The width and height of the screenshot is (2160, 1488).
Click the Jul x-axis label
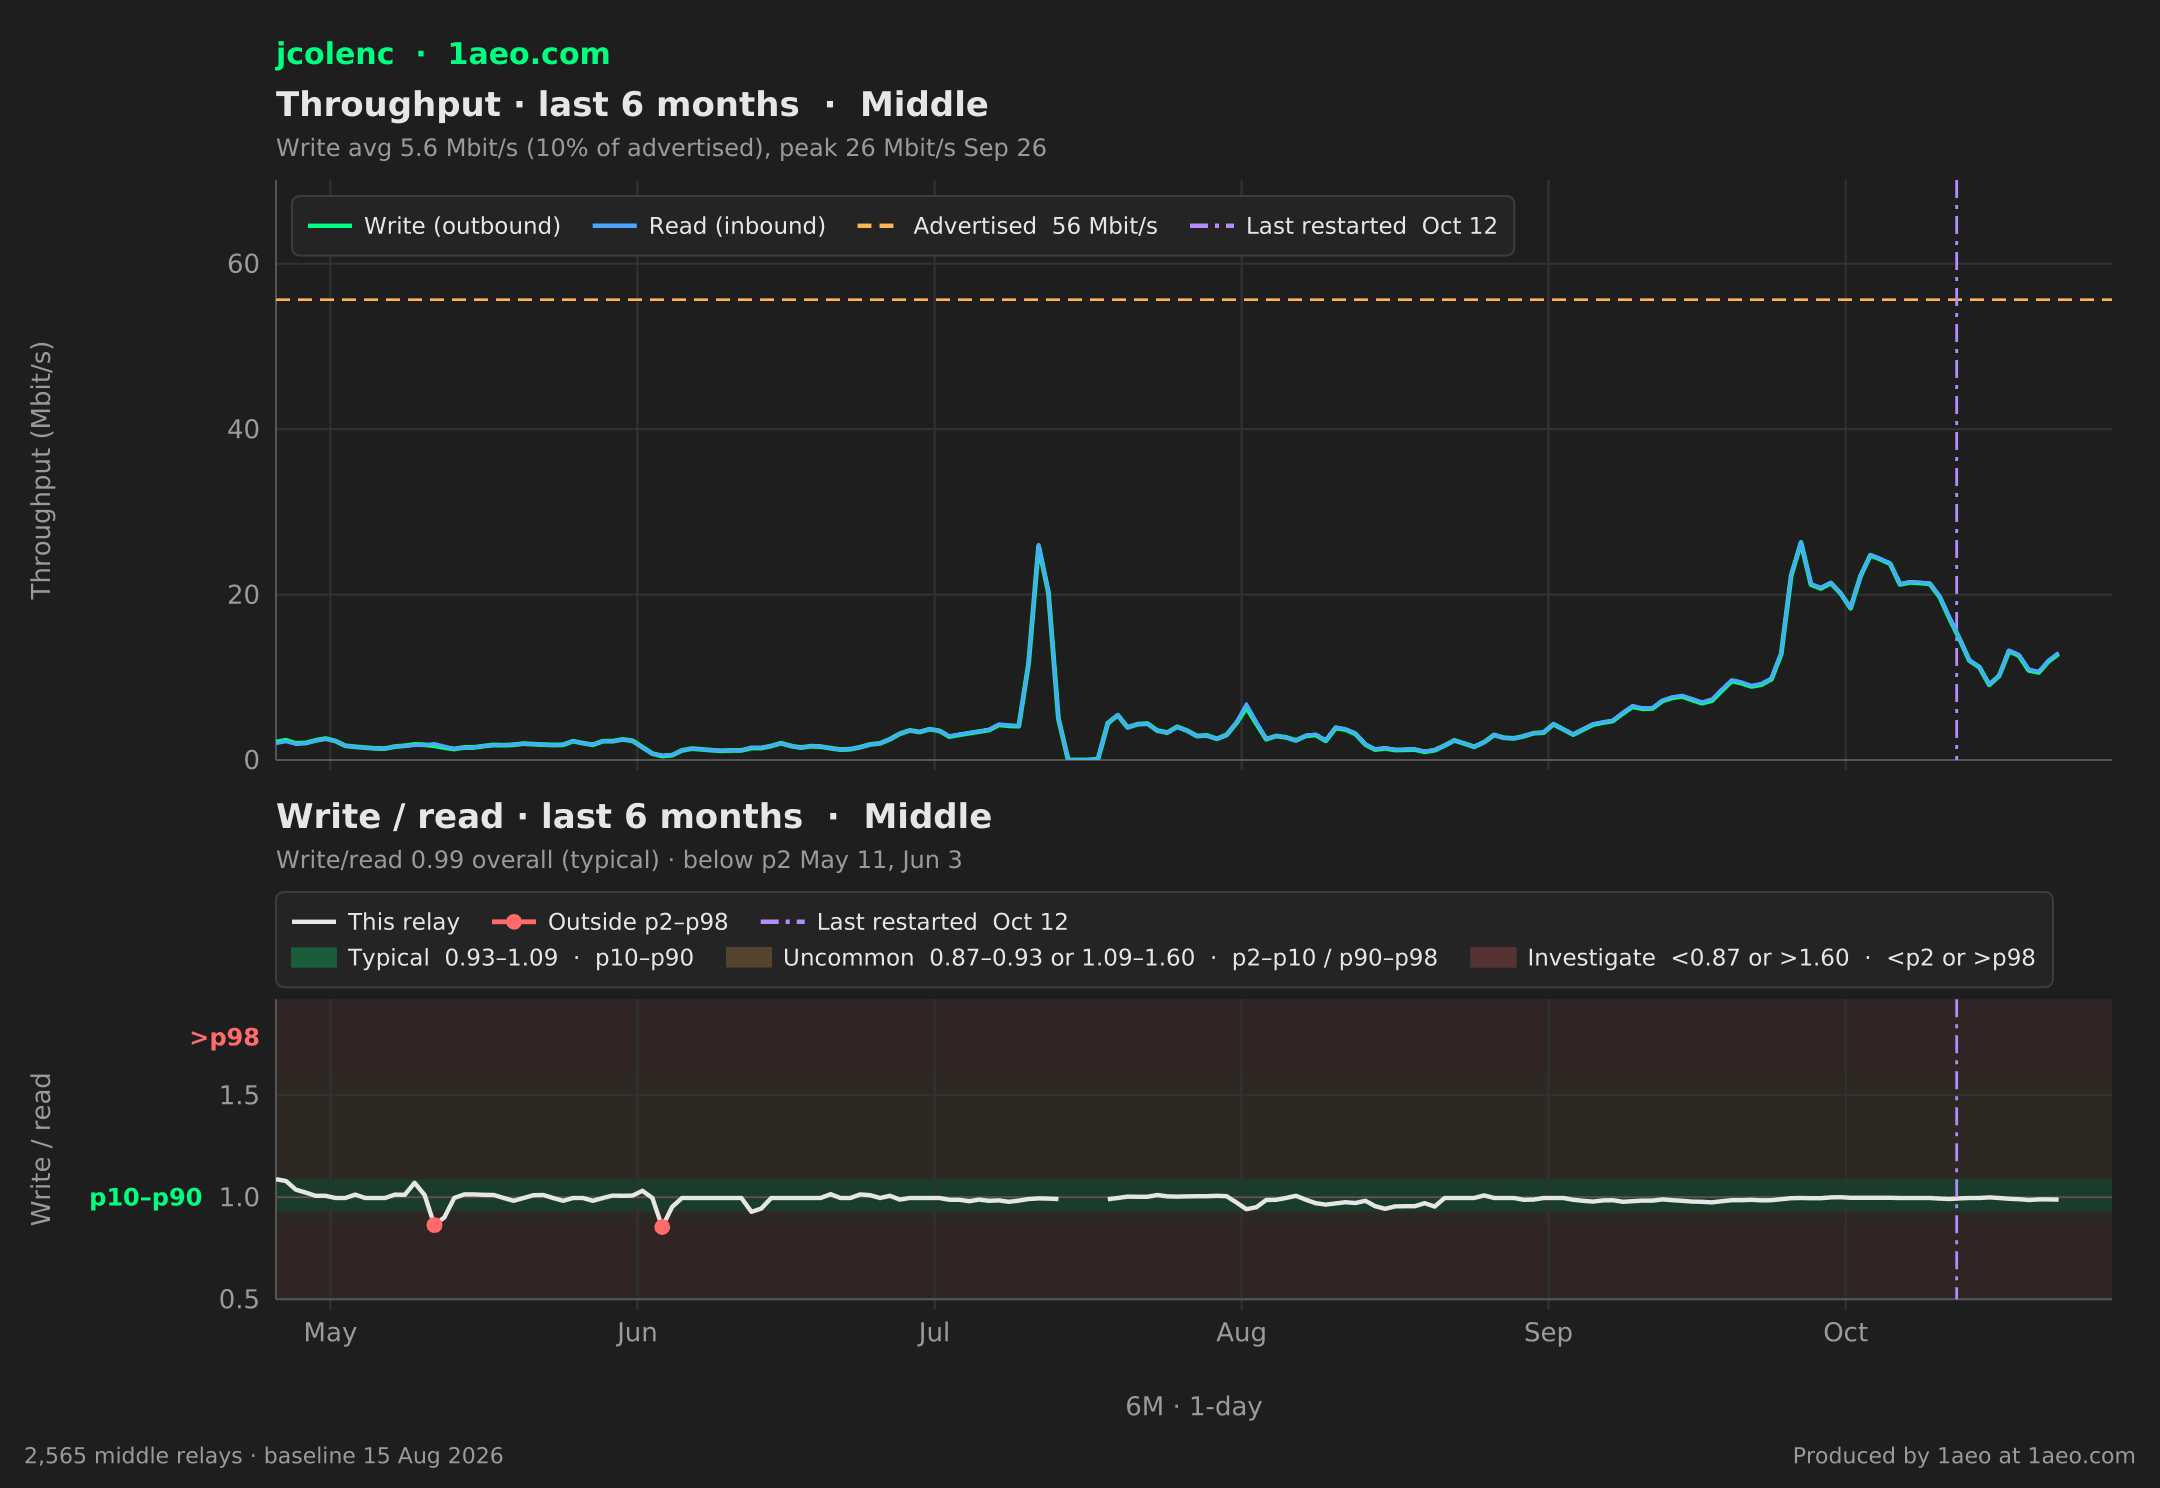pyautogui.click(x=934, y=1333)
